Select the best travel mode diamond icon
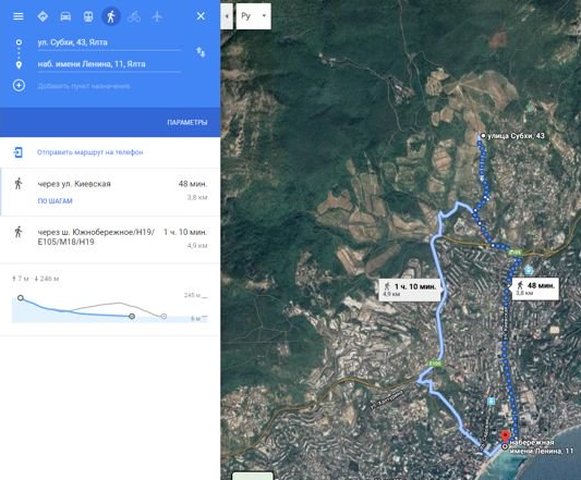Image resolution: width=581 pixels, height=480 pixels. [43, 16]
